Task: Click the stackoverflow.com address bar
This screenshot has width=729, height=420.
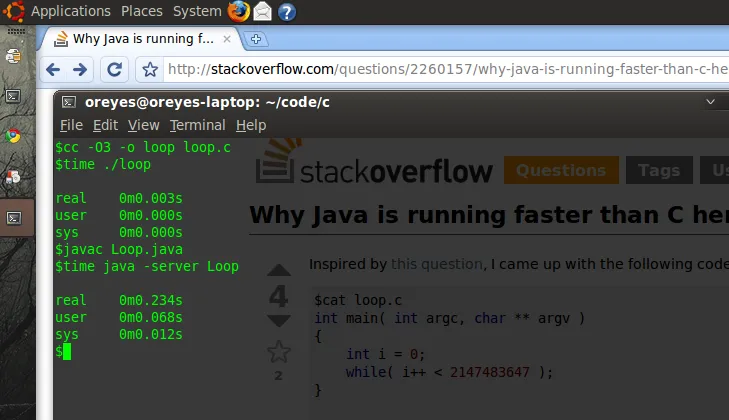Action: (445, 69)
